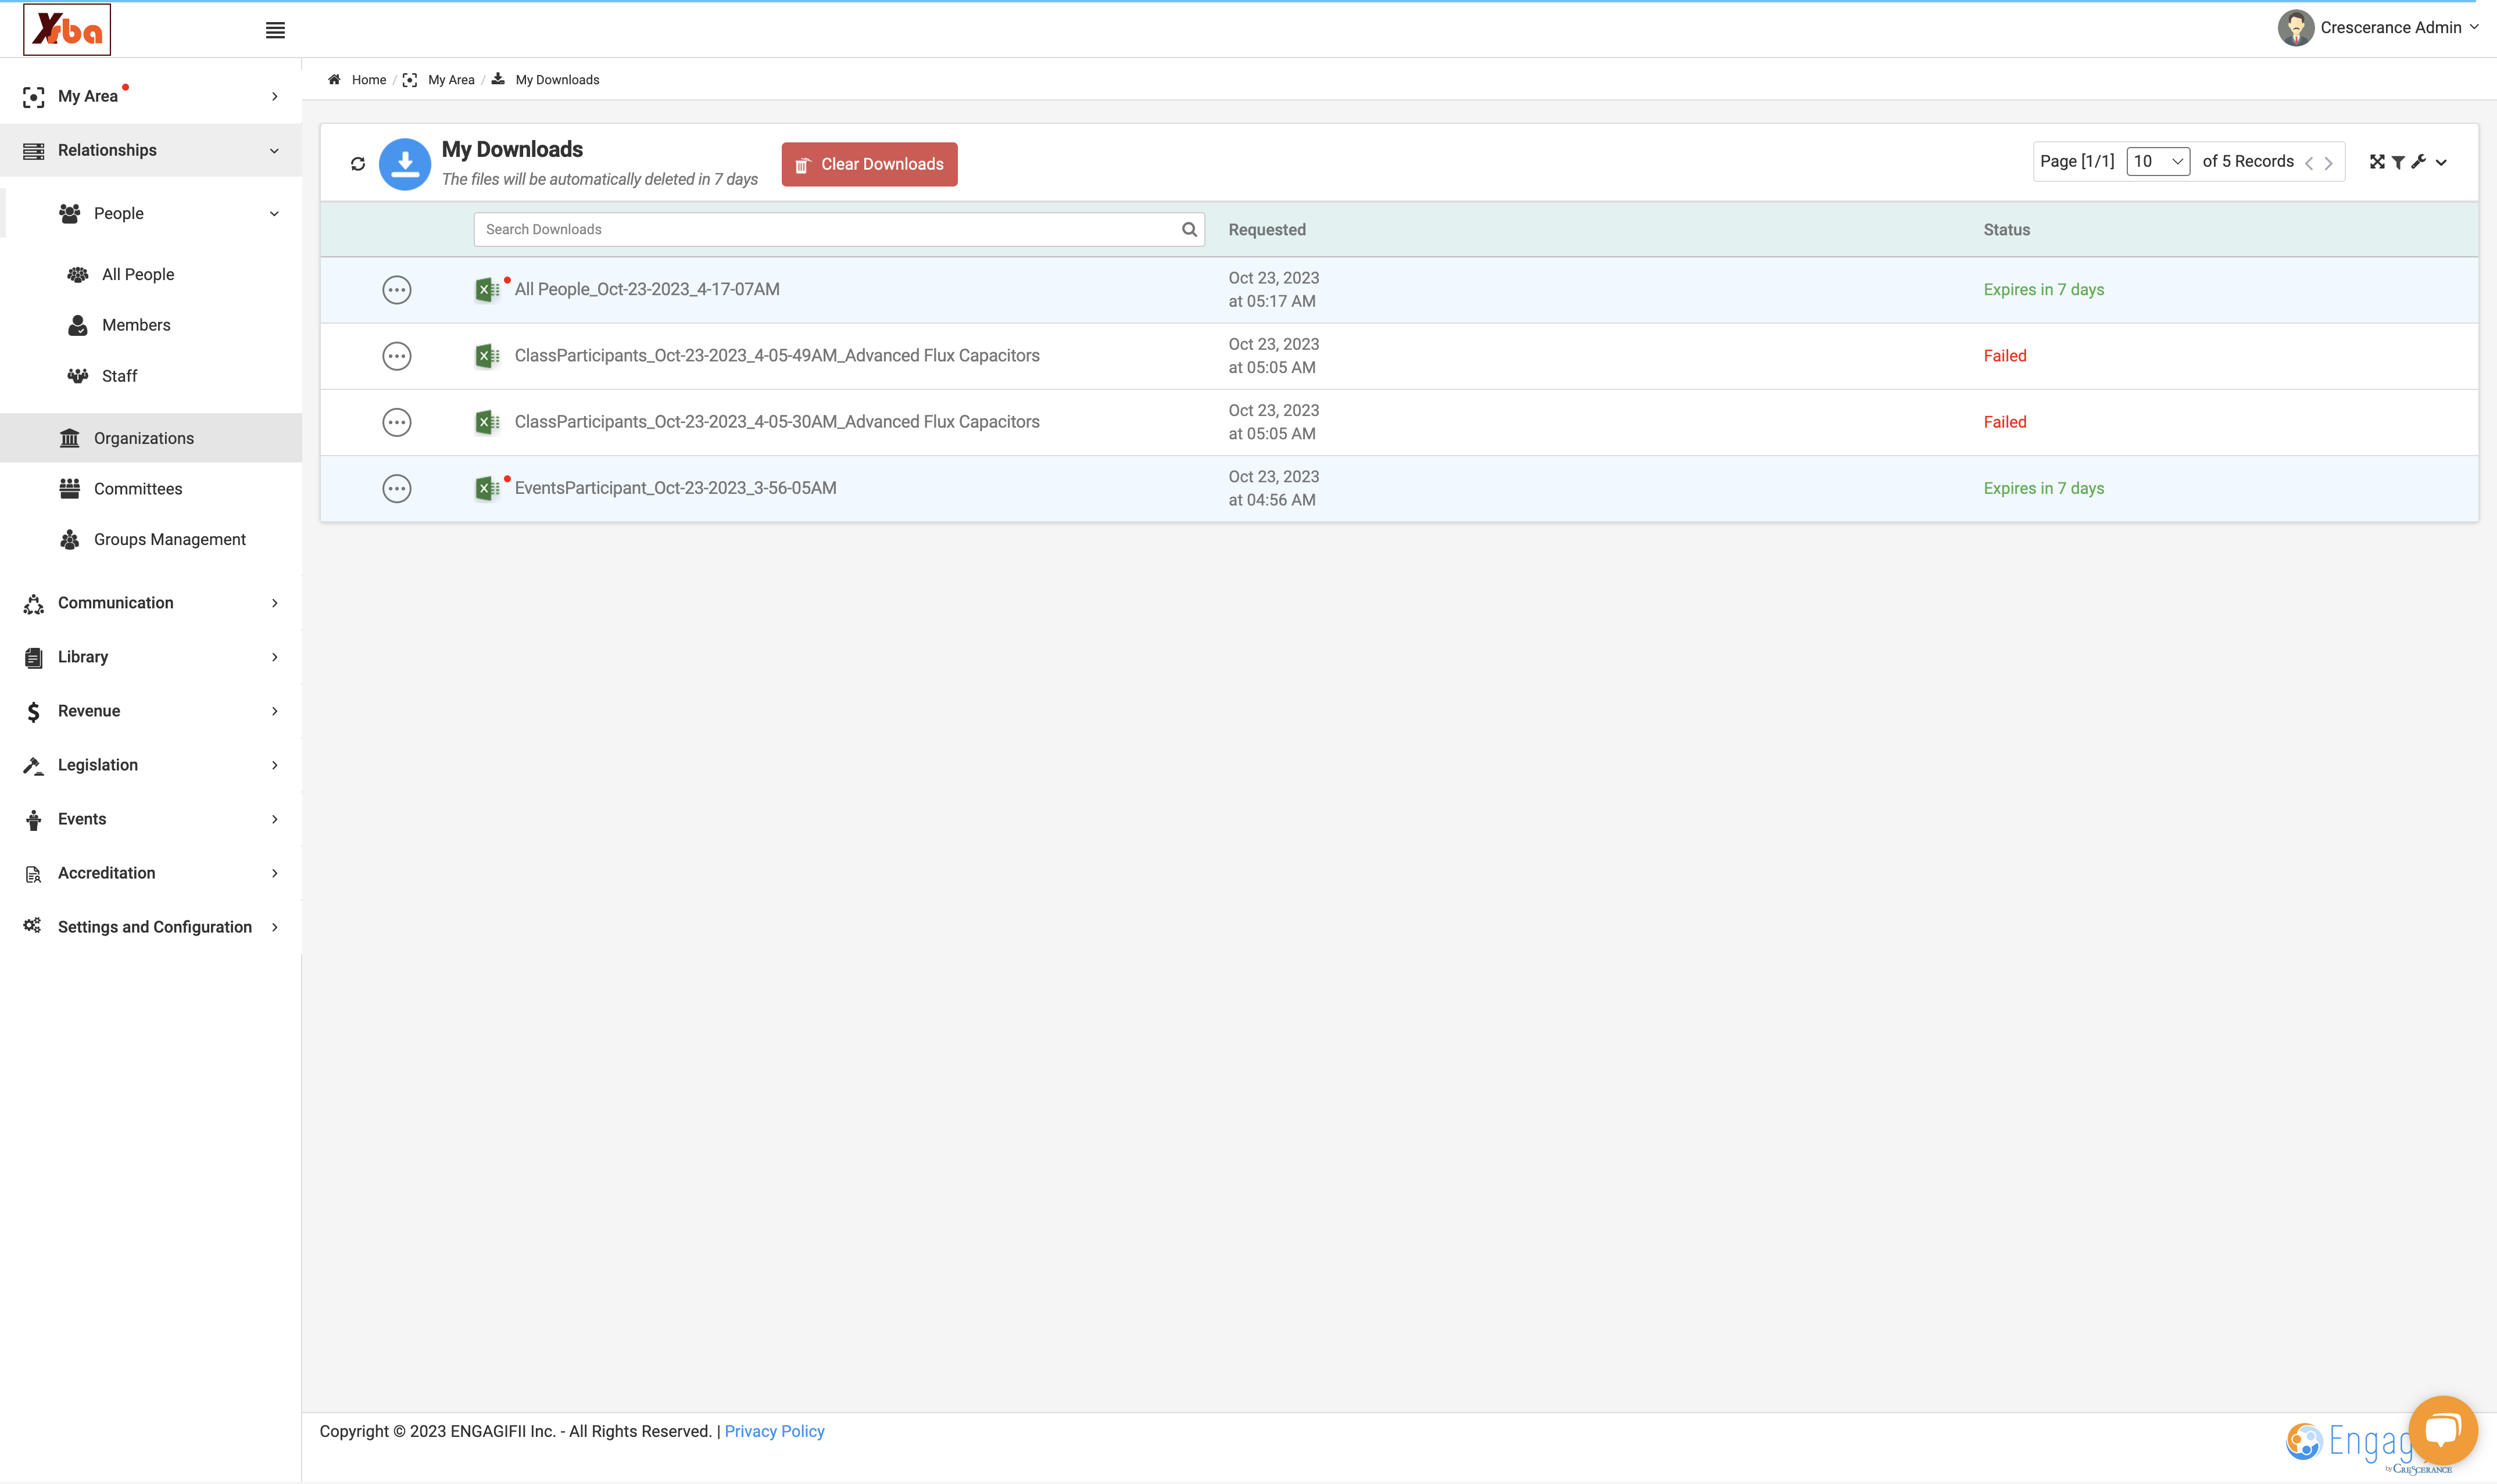The image size is (2497, 1484).
Task: Expand the Communication section
Action: click(151, 603)
